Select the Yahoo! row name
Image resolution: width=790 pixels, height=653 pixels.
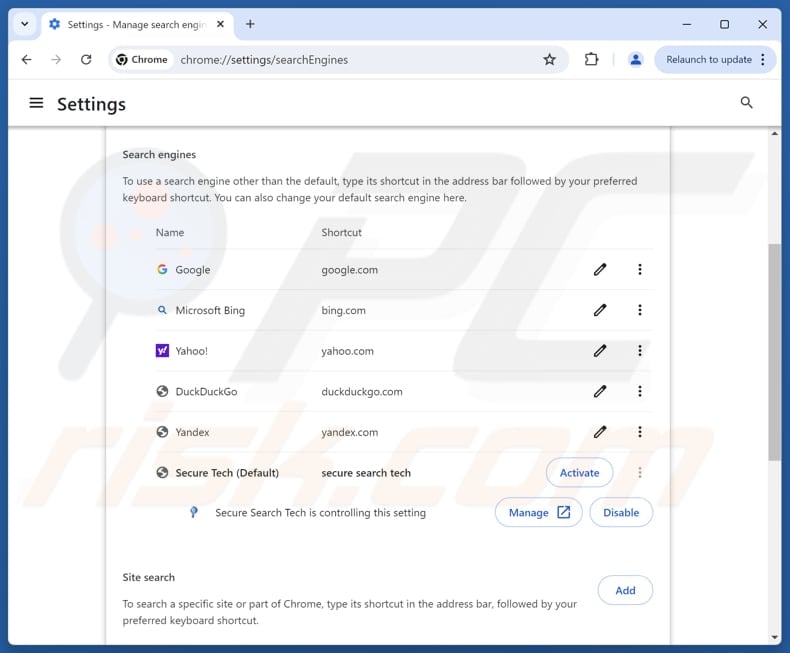coord(191,351)
